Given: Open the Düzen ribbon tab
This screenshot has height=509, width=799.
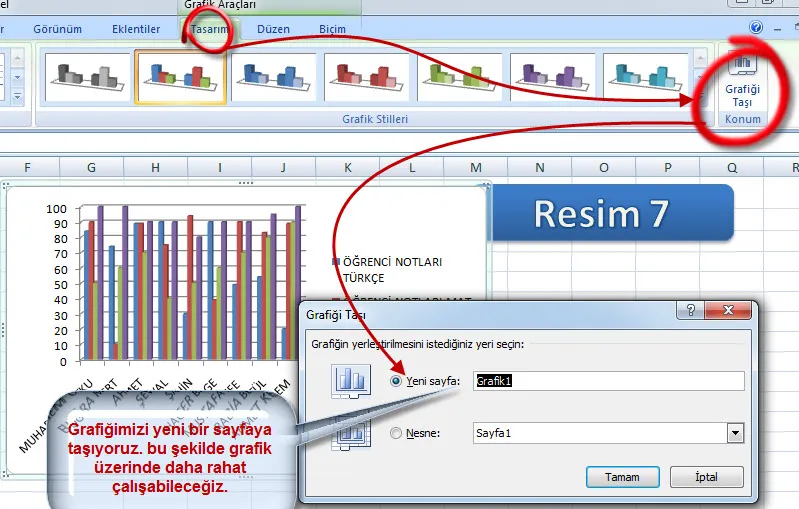Looking at the screenshot, I should click(273, 30).
